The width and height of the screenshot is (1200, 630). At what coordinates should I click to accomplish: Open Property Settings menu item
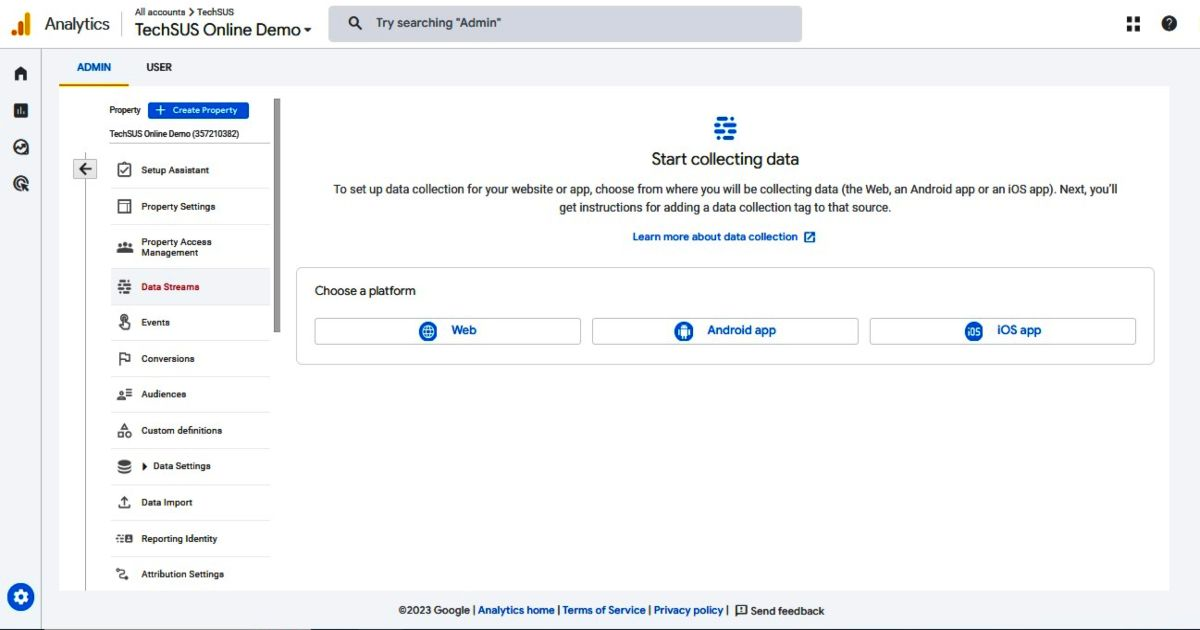tap(190, 206)
